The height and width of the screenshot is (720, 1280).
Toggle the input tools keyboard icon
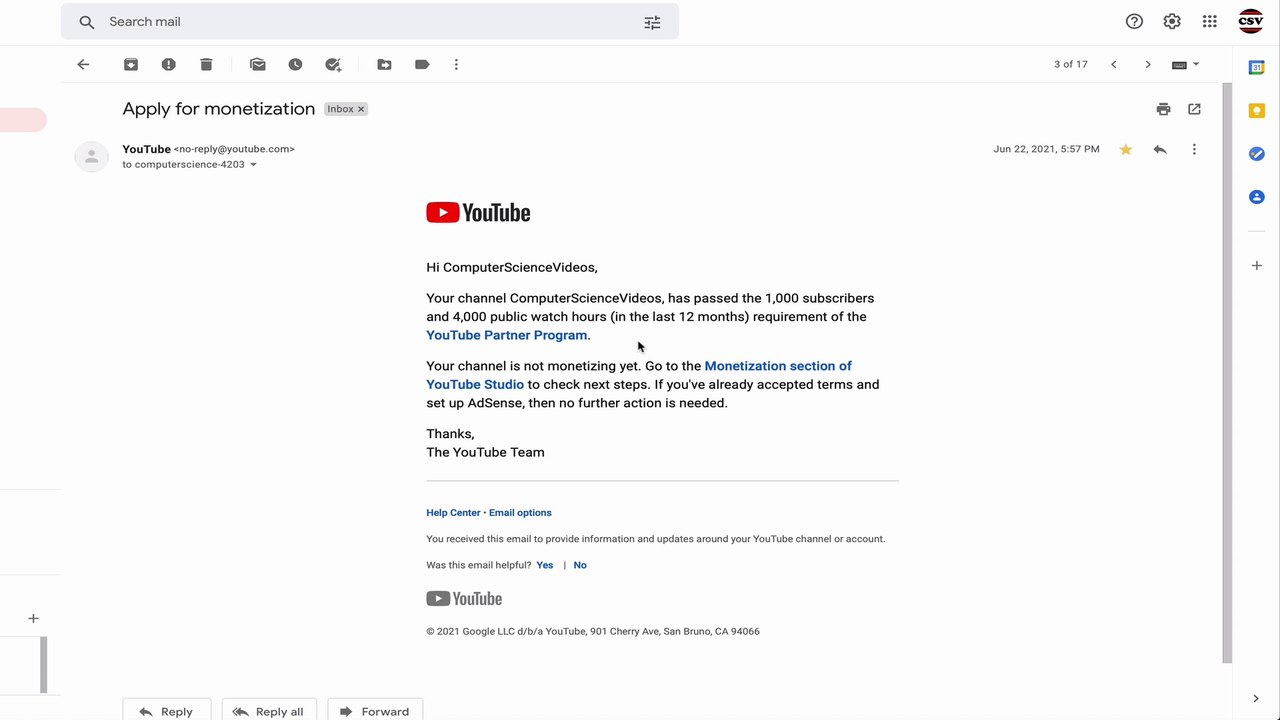[x=1179, y=65]
